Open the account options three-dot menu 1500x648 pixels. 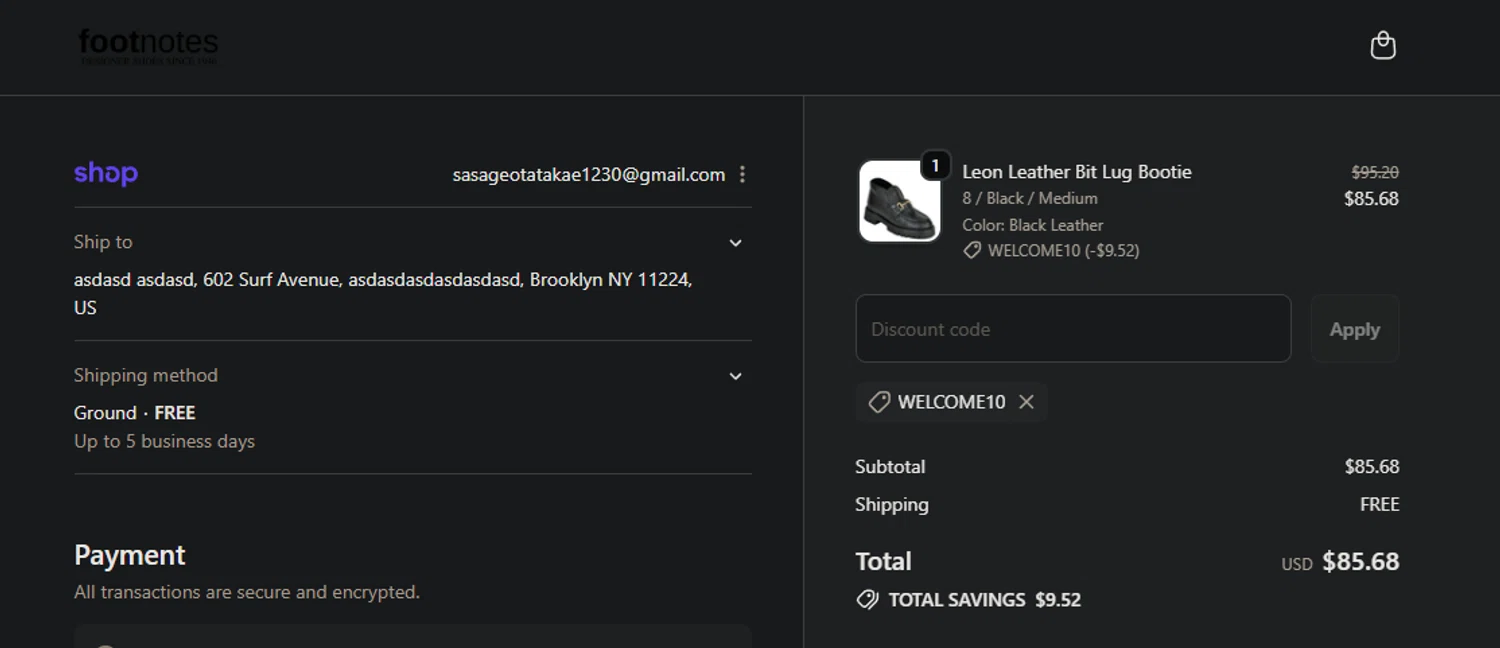click(742, 175)
